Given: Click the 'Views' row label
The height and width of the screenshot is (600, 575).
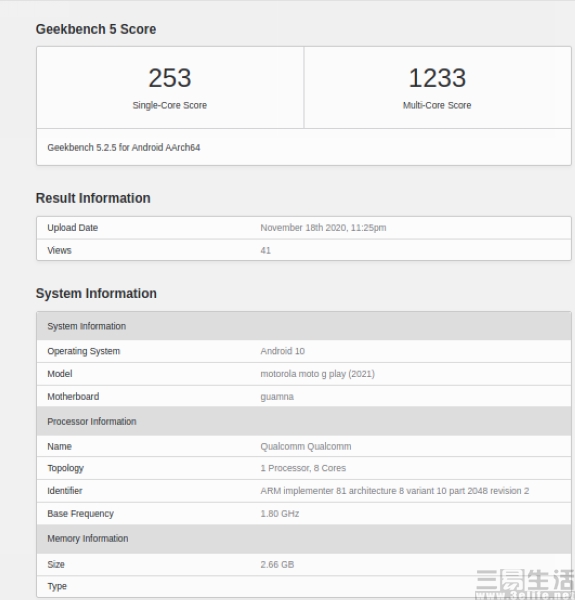Looking at the screenshot, I should [x=59, y=250].
